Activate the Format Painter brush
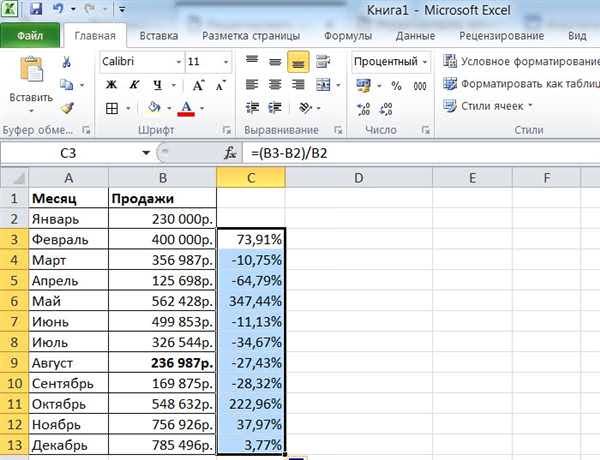The width and height of the screenshot is (600, 460). 67,108
